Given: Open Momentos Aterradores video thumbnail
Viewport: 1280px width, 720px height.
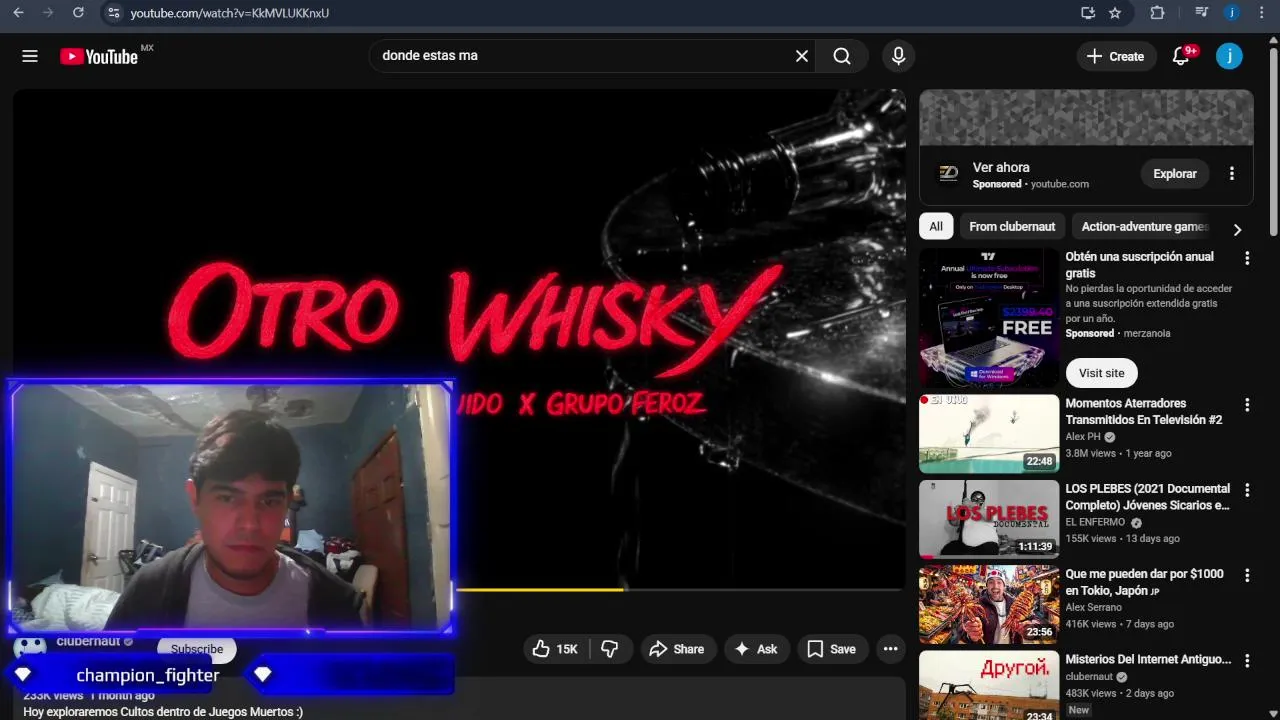Looking at the screenshot, I should 989,433.
